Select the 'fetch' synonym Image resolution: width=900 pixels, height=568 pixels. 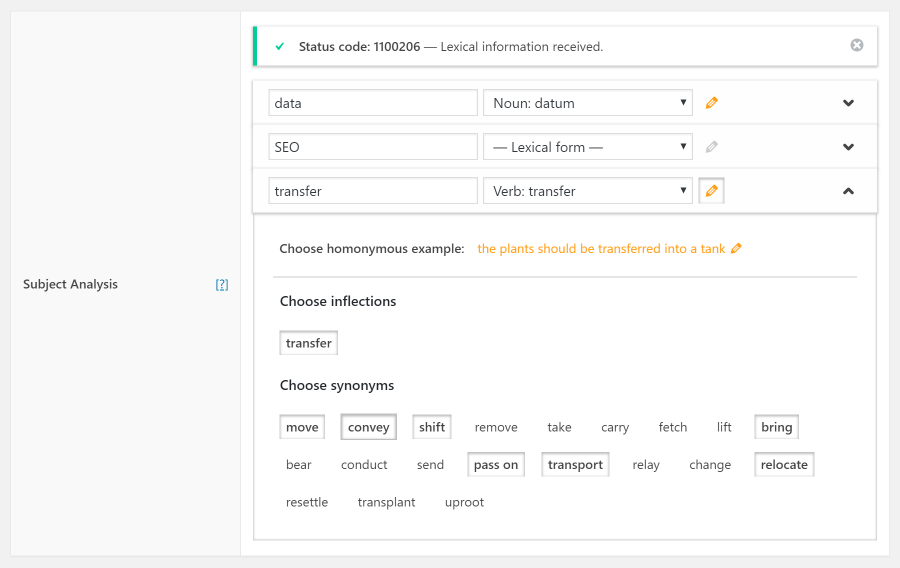coord(673,427)
